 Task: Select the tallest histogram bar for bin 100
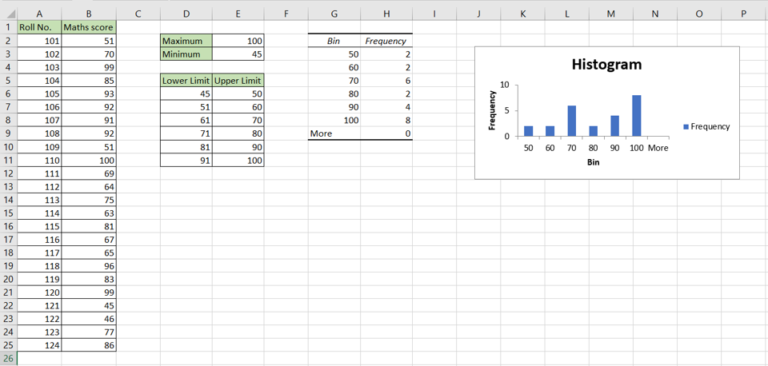click(637, 116)
